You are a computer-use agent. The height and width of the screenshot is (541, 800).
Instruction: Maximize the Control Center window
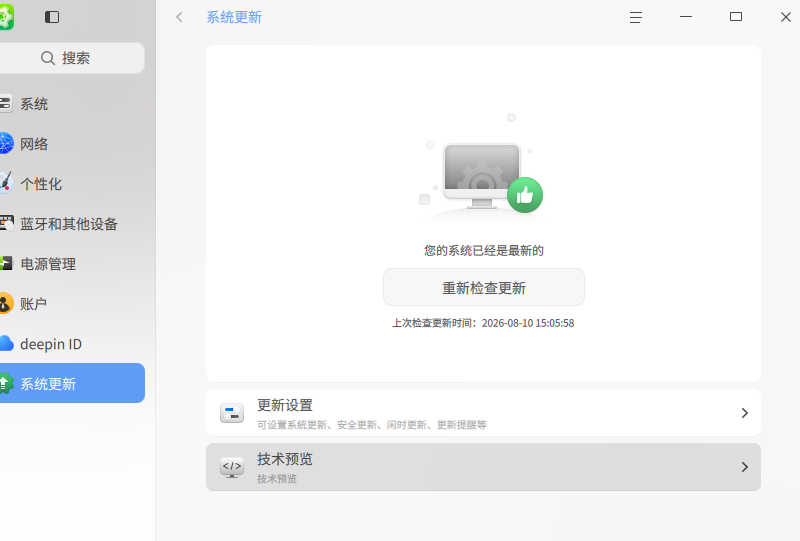click(736, 17)
